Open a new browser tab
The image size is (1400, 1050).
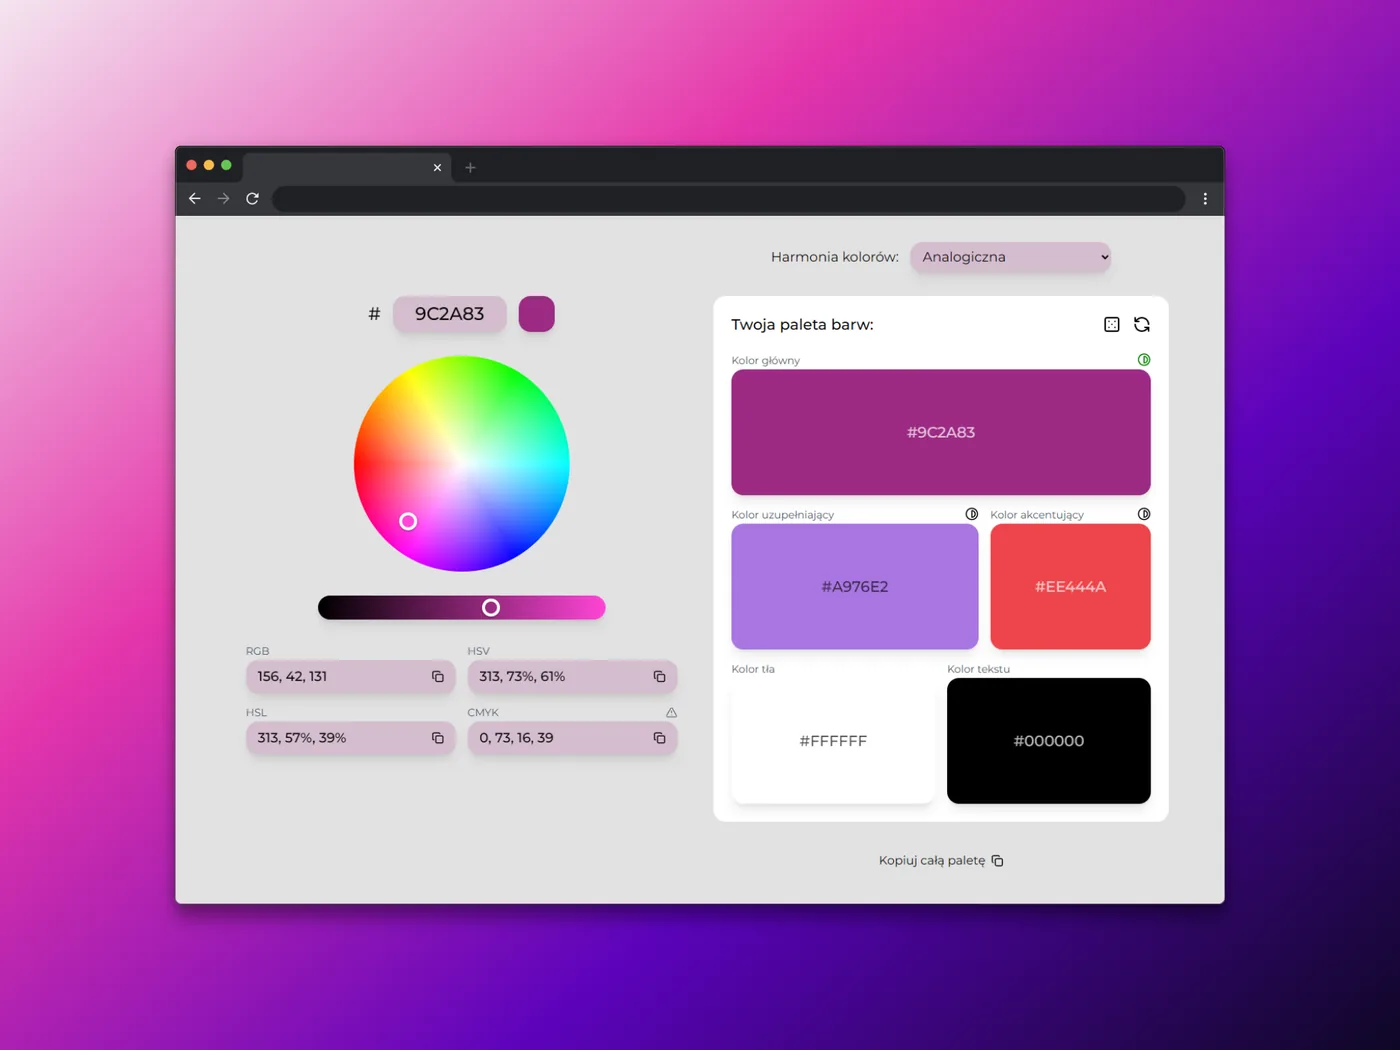coord(470,168)
